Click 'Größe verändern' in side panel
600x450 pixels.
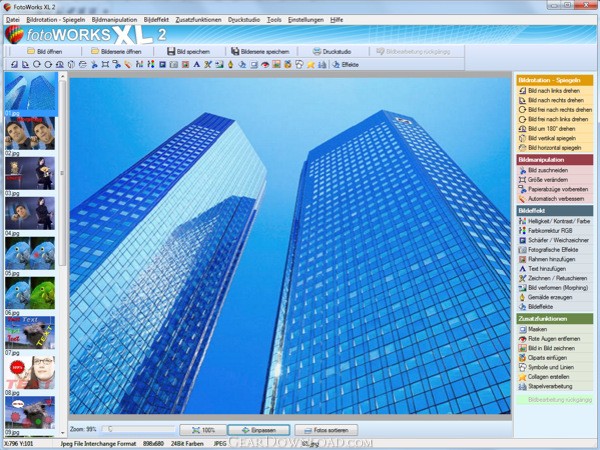(554, 180)
